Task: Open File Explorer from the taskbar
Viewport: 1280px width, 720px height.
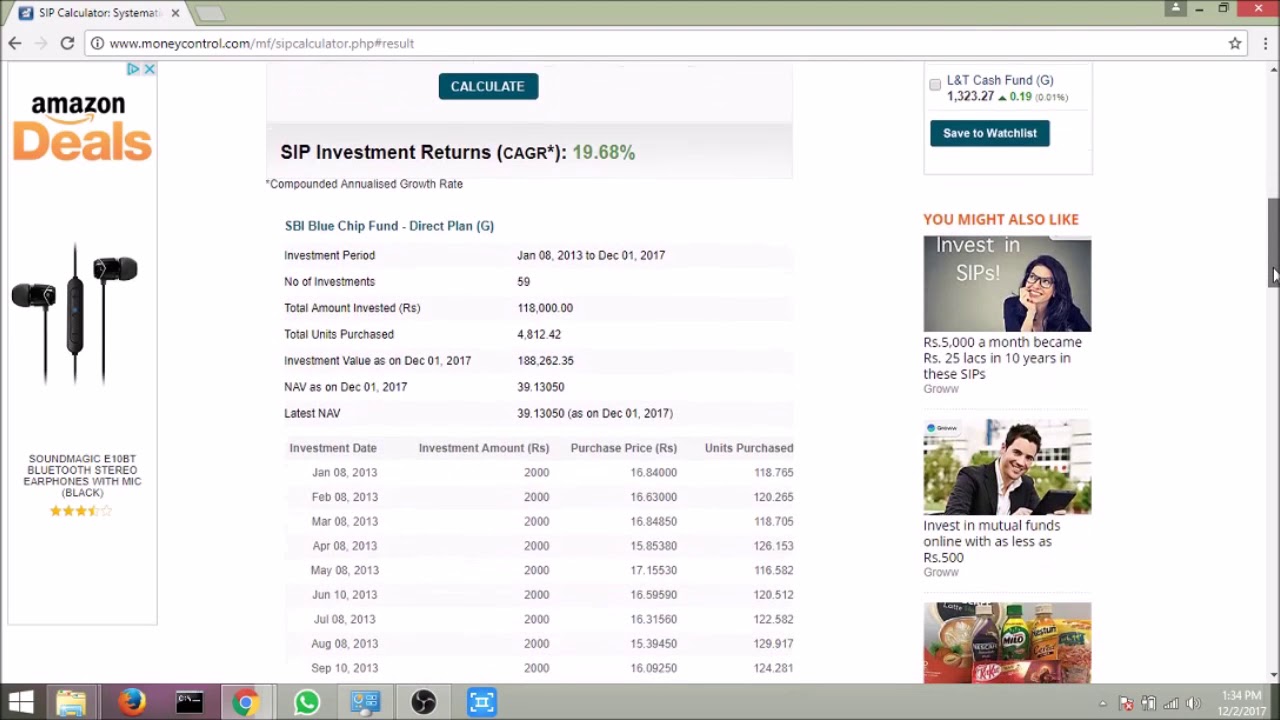Action: tap(71, 702)
